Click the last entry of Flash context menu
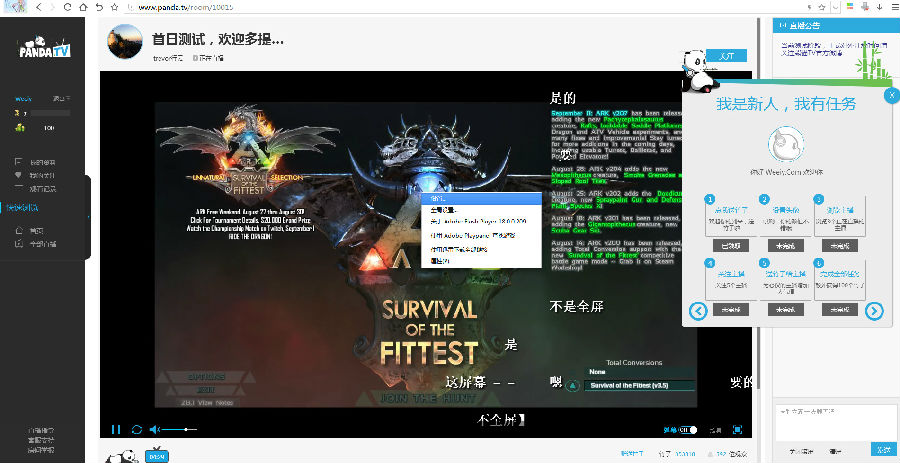The width and height of the screenshot is (900, 463). pyautogui.click(x=481, y=261)
